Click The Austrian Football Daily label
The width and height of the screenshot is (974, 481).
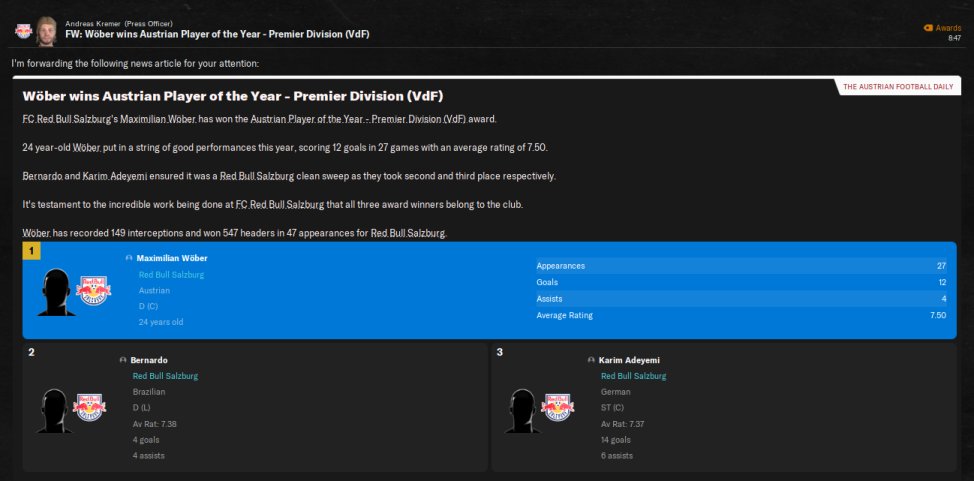pyautogui.click(x=900, y=87)
